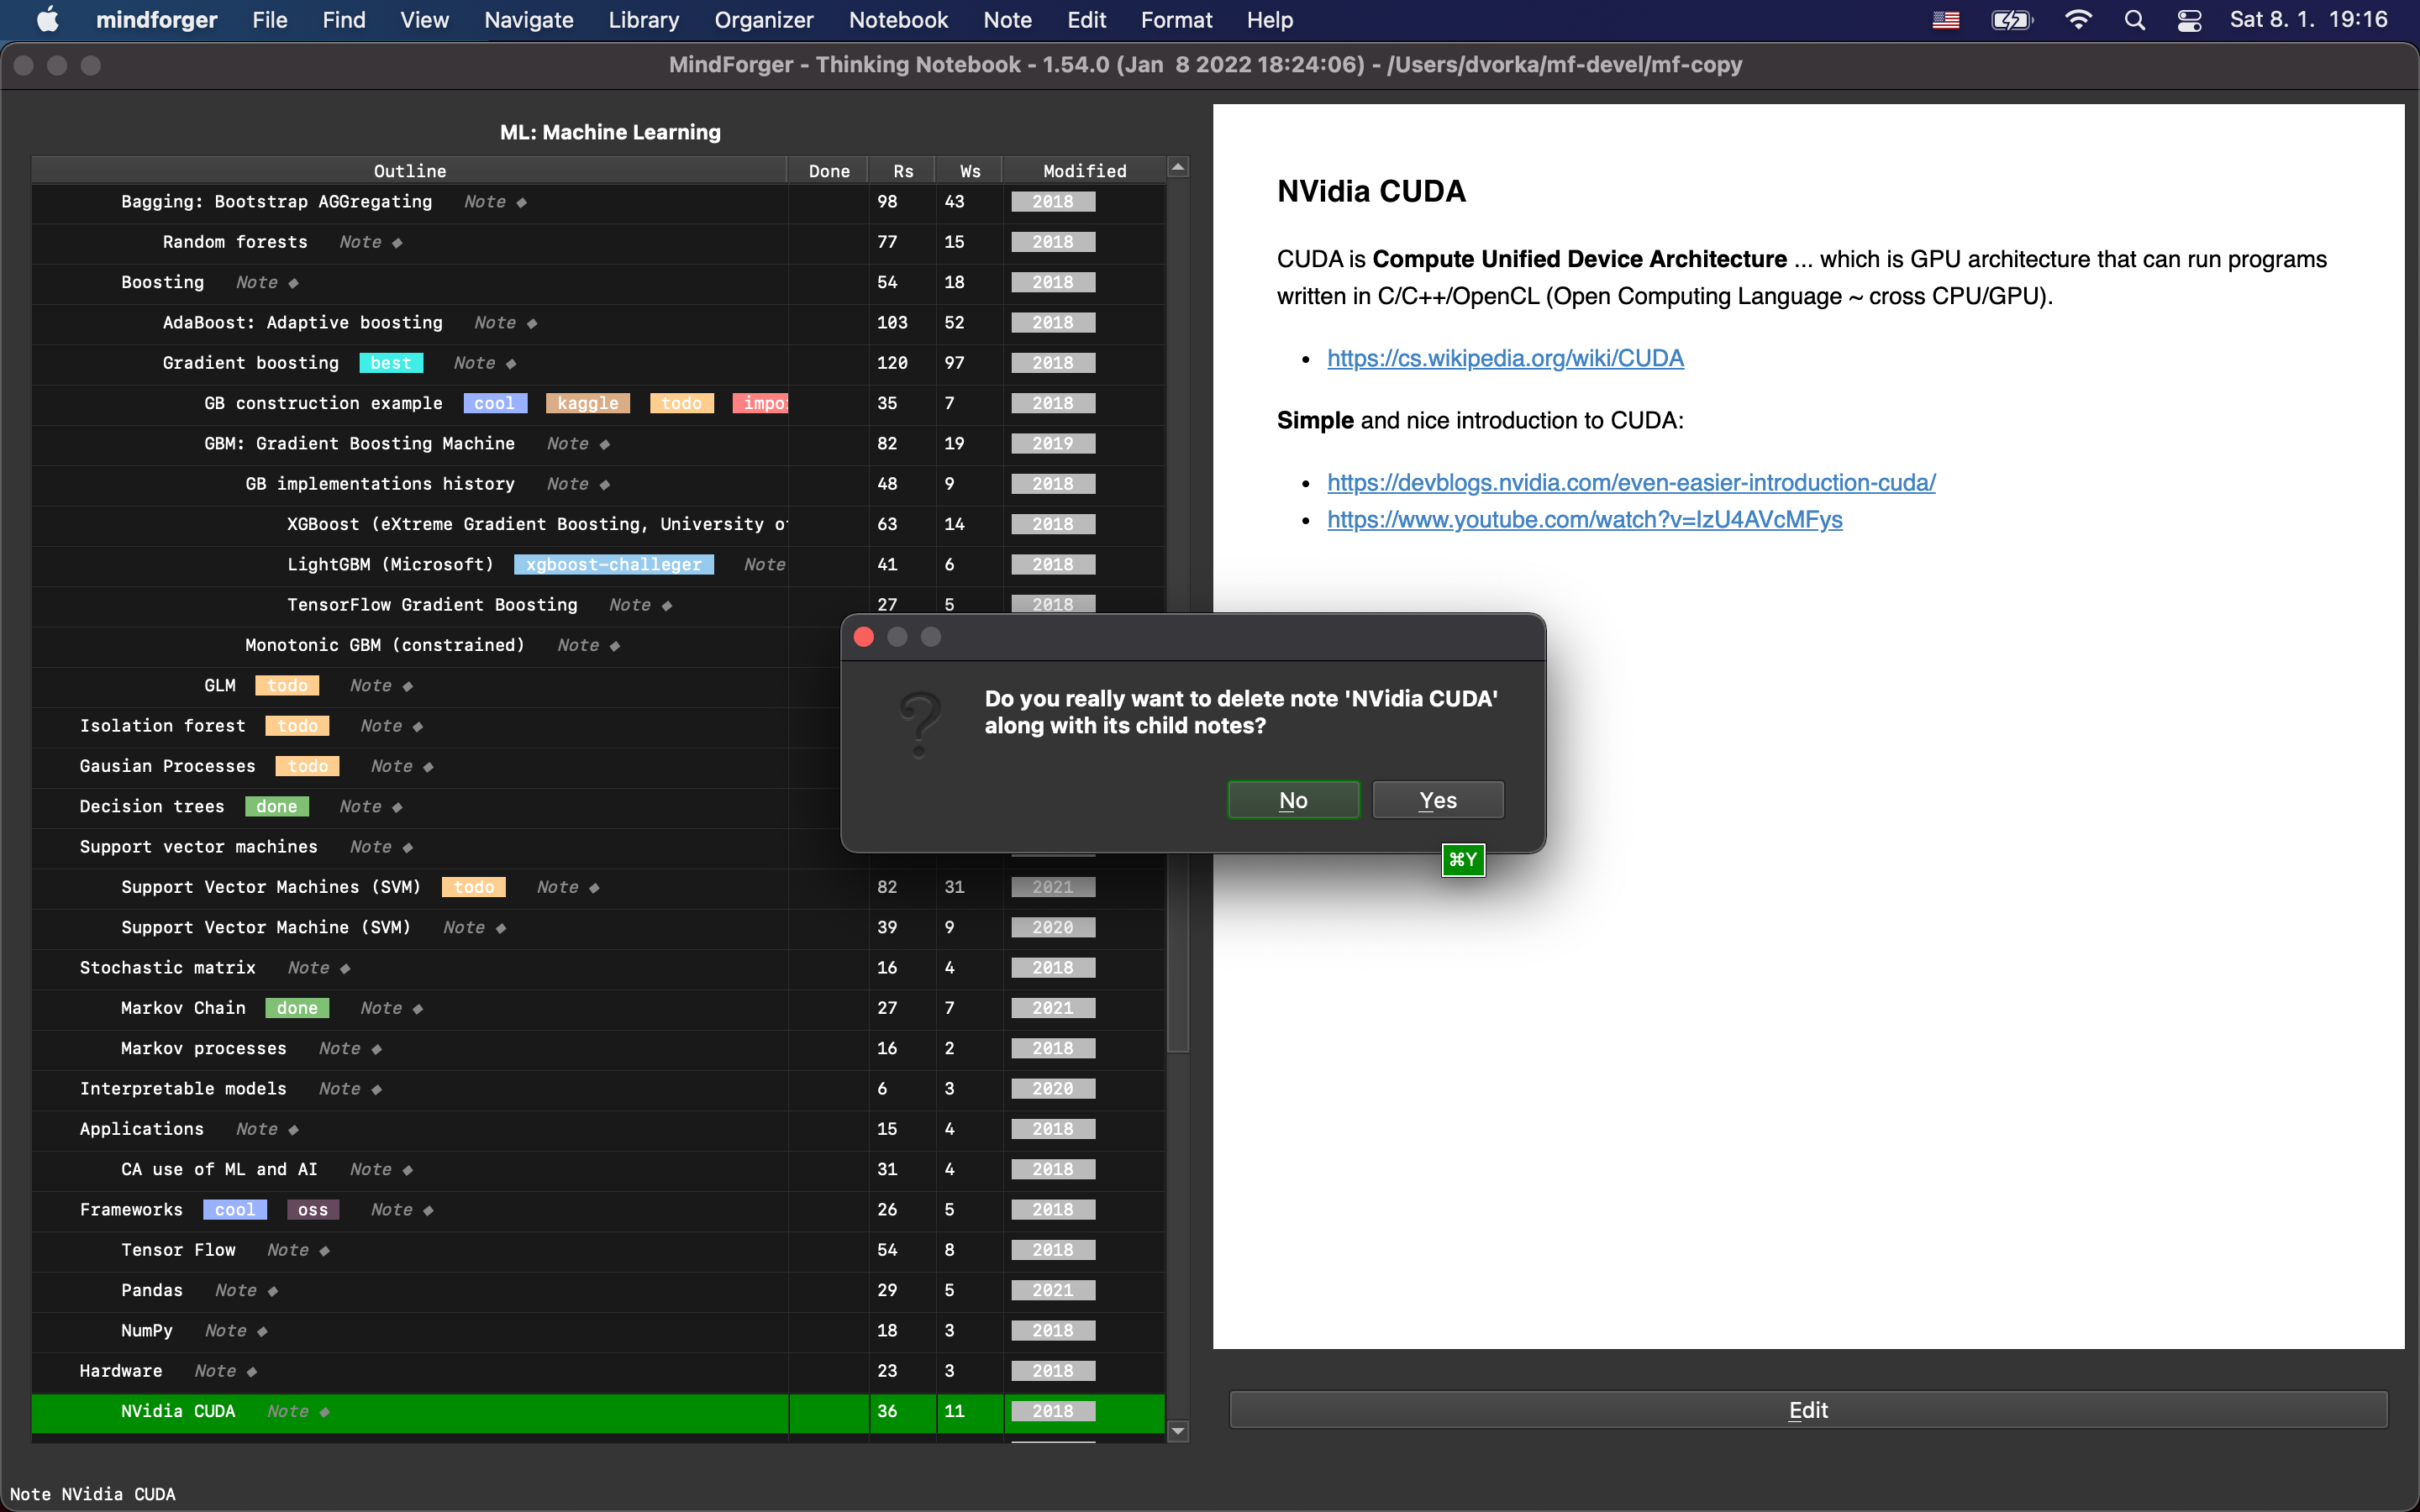Image resolution: width=2420 pixels, height=1512 pixels.
Task: Open the CUDA Wikipedia link
Action: [1505, 358]
